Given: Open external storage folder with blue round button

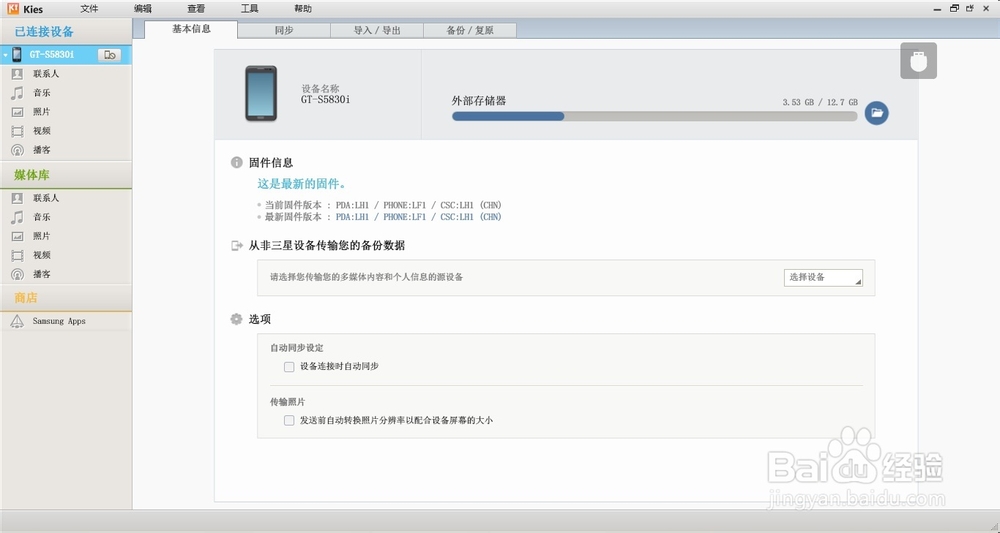Looking at the screenshot, I should [x=876, y=113].
